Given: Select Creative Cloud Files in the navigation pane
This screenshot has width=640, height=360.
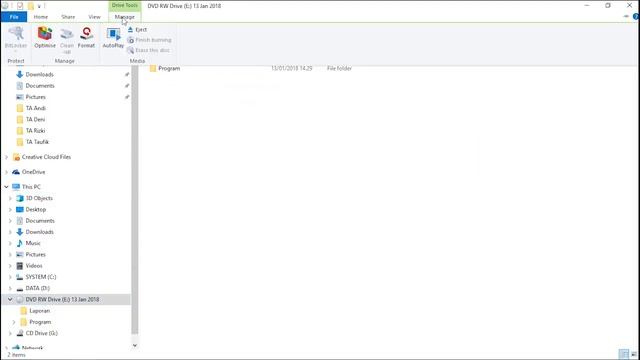Looking at the screenshot, I should 46,157.
